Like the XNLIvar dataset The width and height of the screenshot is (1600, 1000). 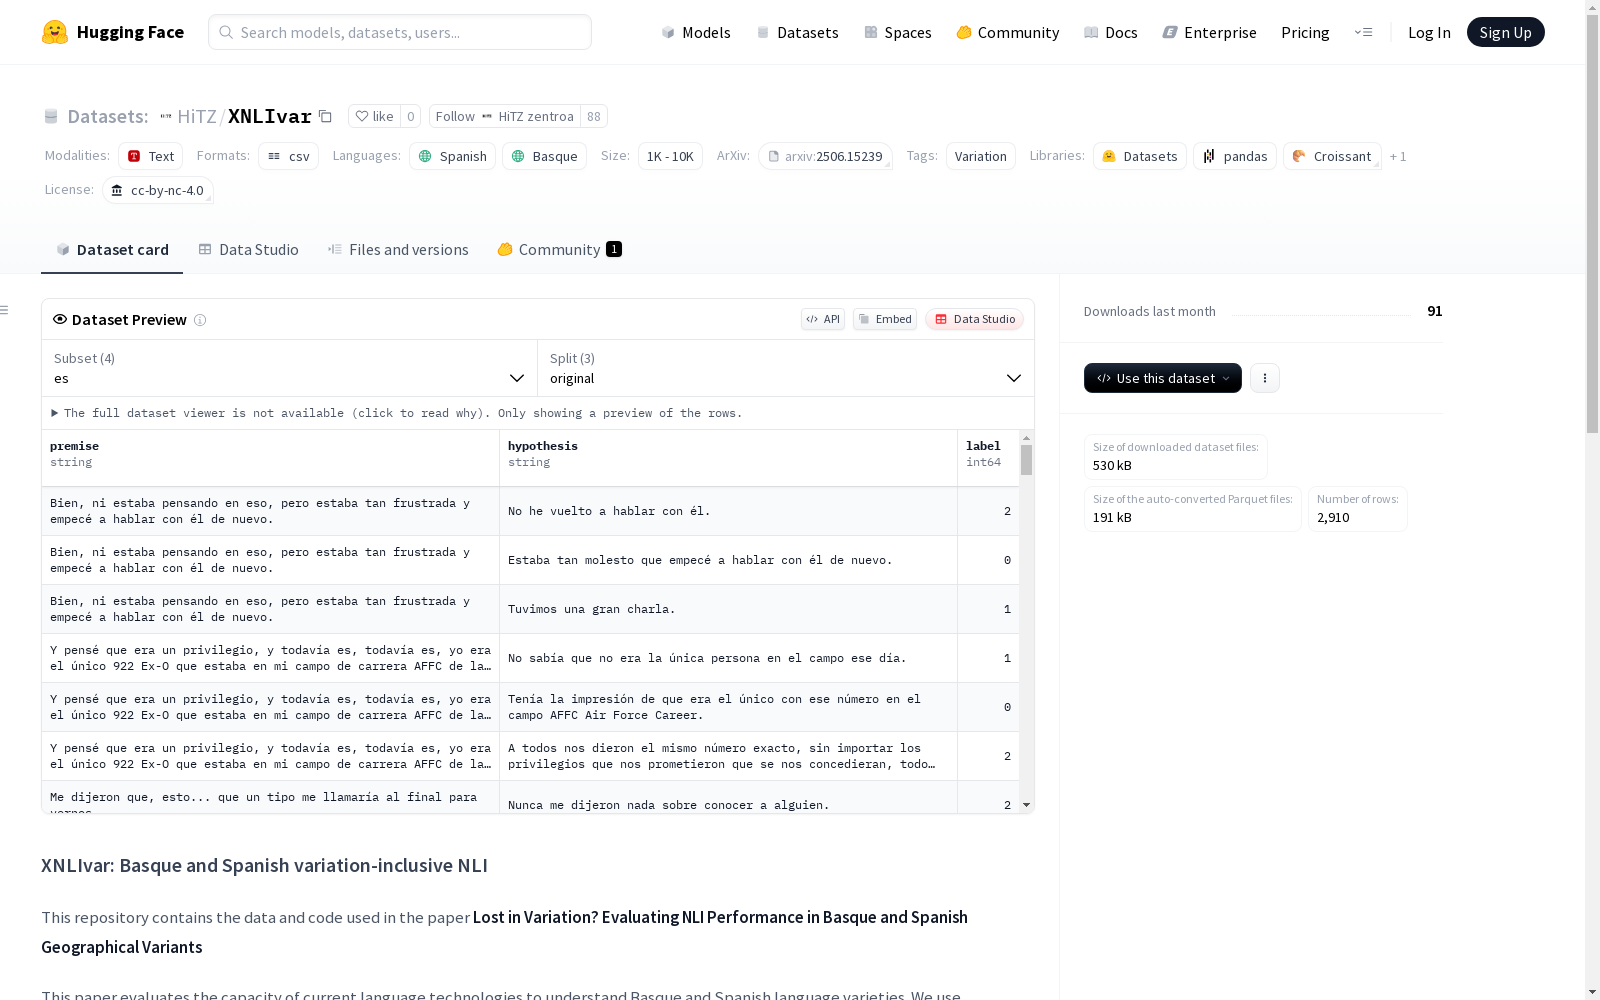[375, 116]
